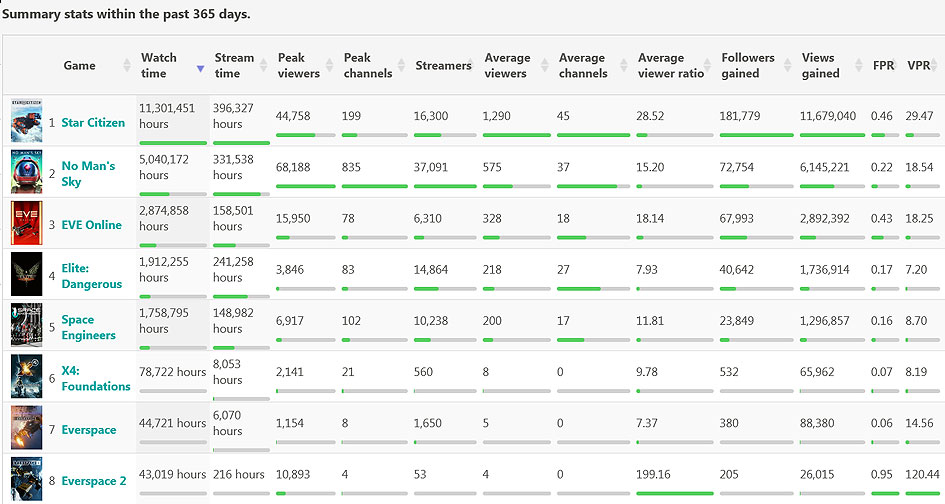Sort by Average viewer ratio header
Screen dimensions: 945x504
[x=671, y=65]
